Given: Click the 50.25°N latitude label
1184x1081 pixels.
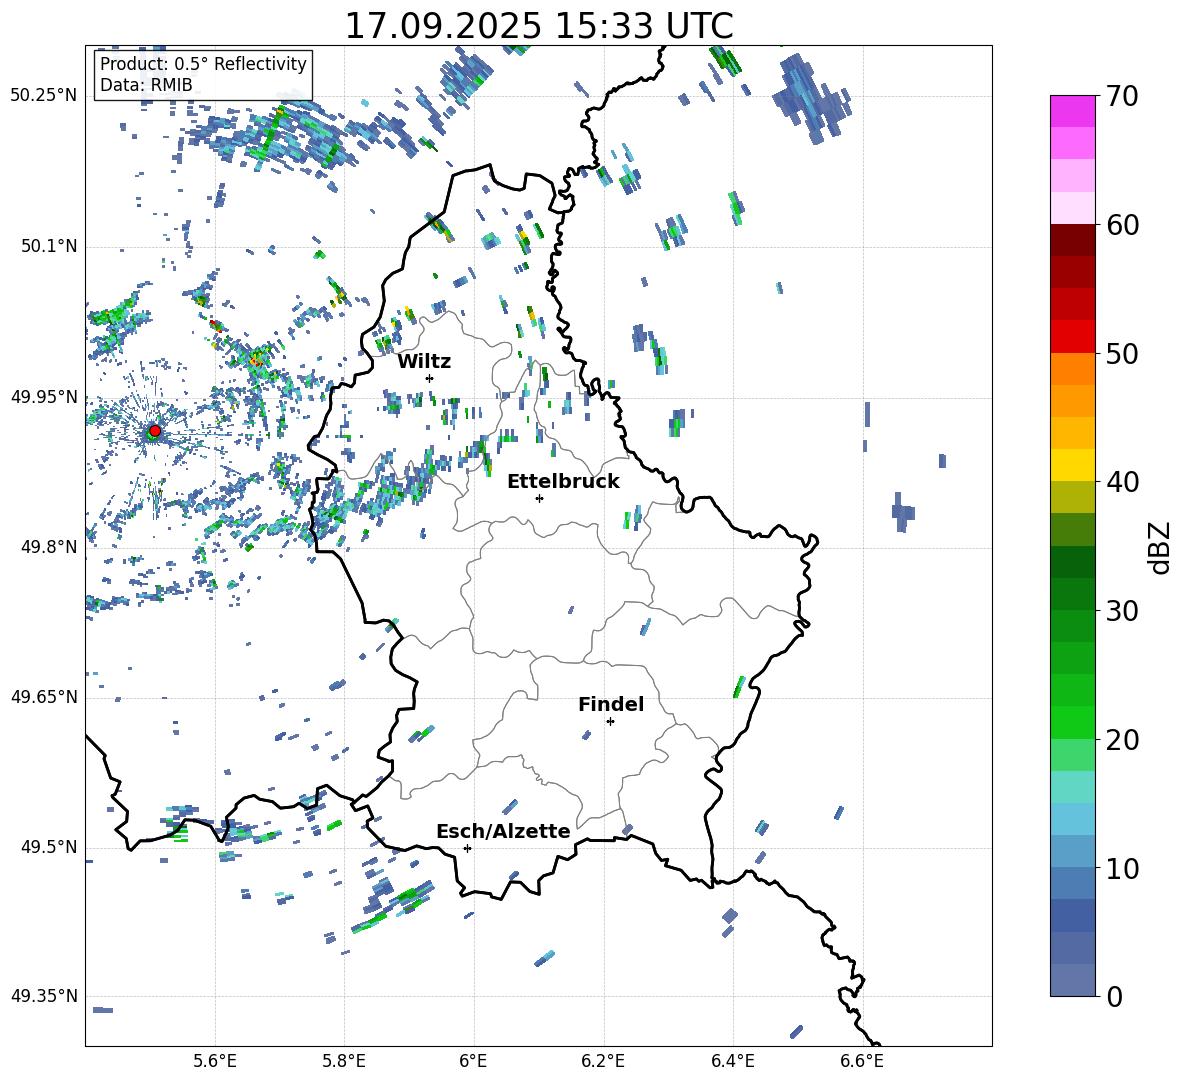Looking at the screenshot, I should coord(44,96).
